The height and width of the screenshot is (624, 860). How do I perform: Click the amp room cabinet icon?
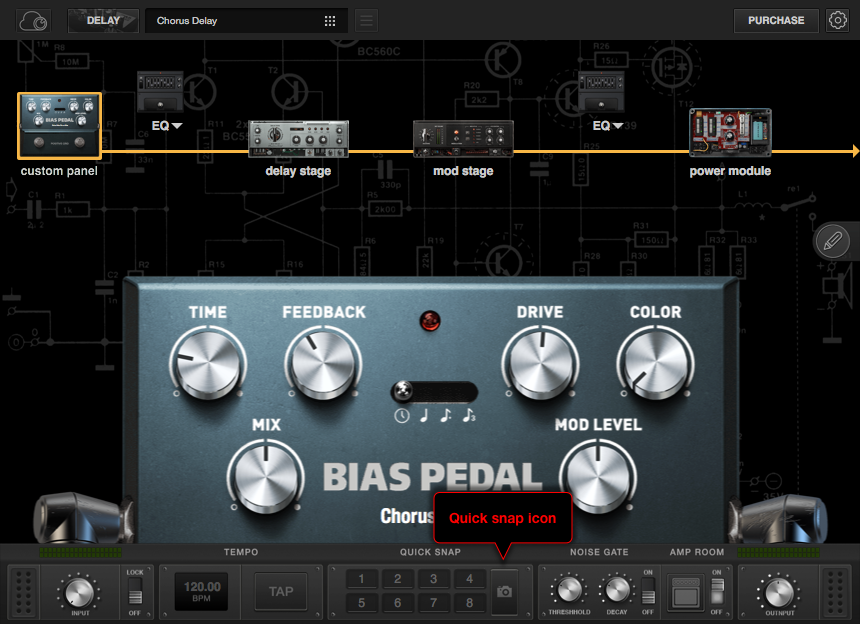pos(686,592)
